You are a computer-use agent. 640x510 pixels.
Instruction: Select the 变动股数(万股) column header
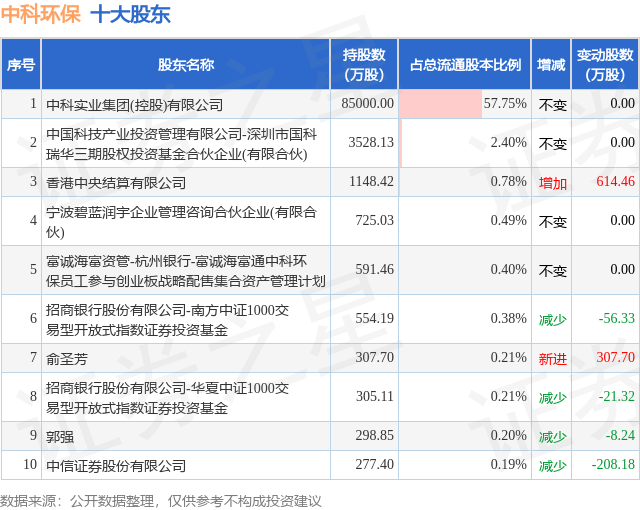(x=605, y=64)
